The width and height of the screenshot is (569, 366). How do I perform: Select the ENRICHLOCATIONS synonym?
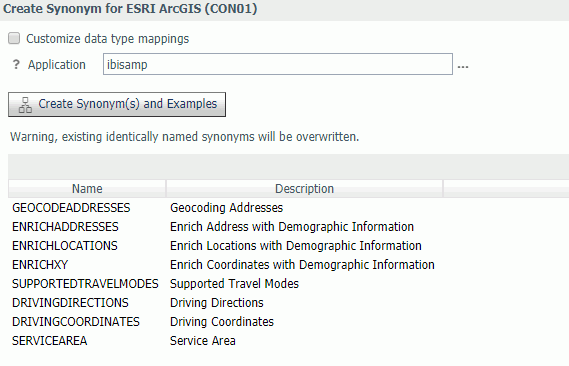(65, 246)
